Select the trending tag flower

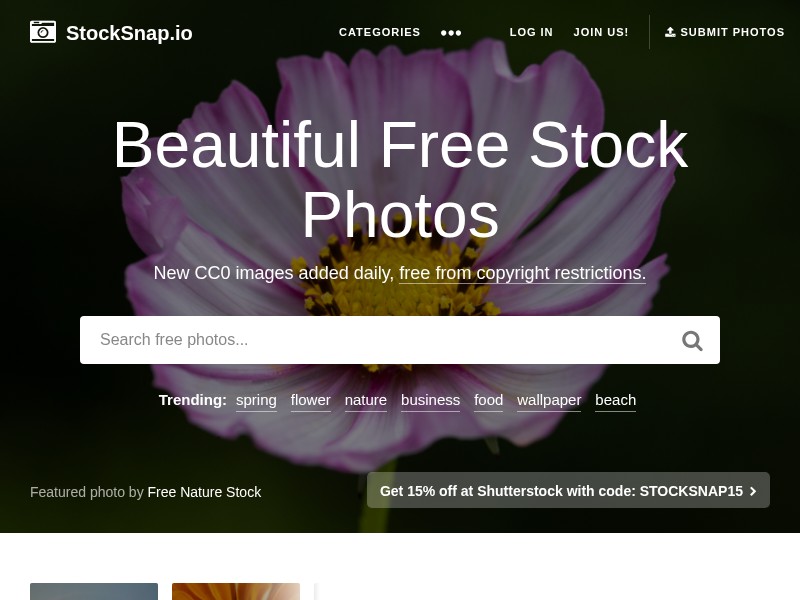click(x=311, y=400)
